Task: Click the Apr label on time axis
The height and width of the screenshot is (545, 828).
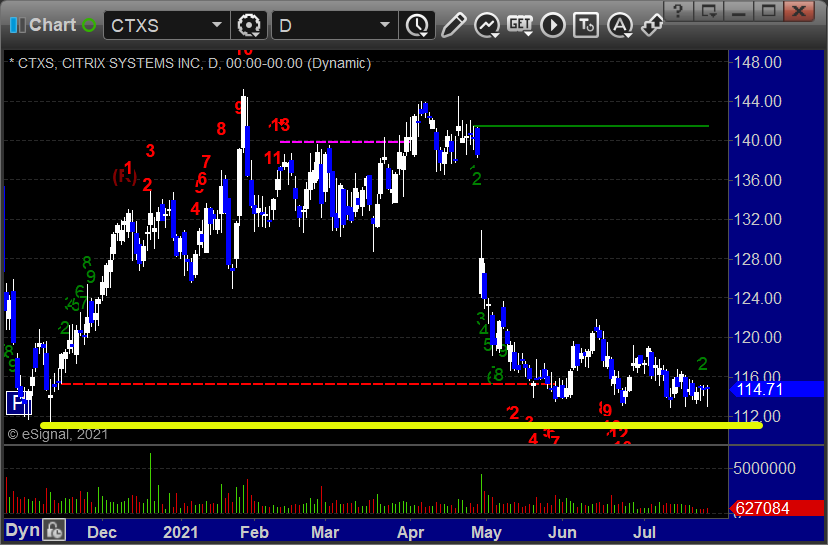Action: point(410,532)
